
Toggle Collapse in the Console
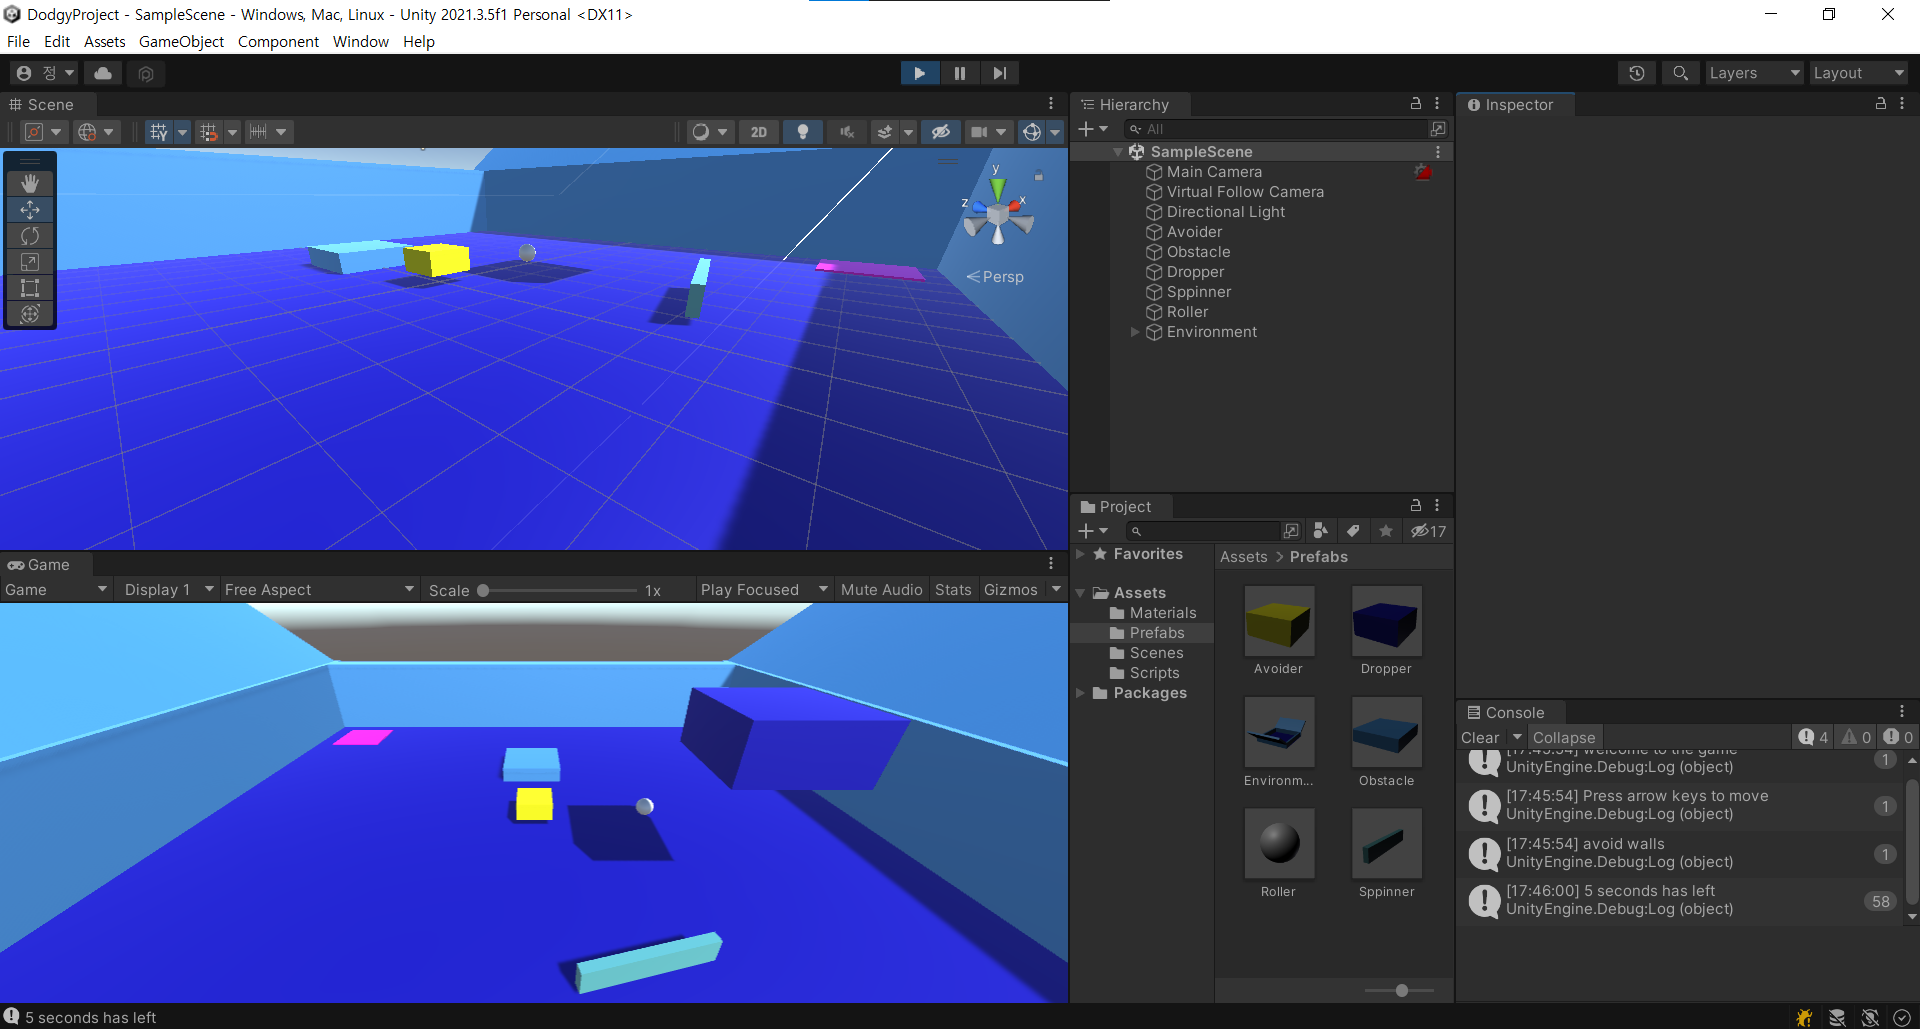[x=1564, y=738]
